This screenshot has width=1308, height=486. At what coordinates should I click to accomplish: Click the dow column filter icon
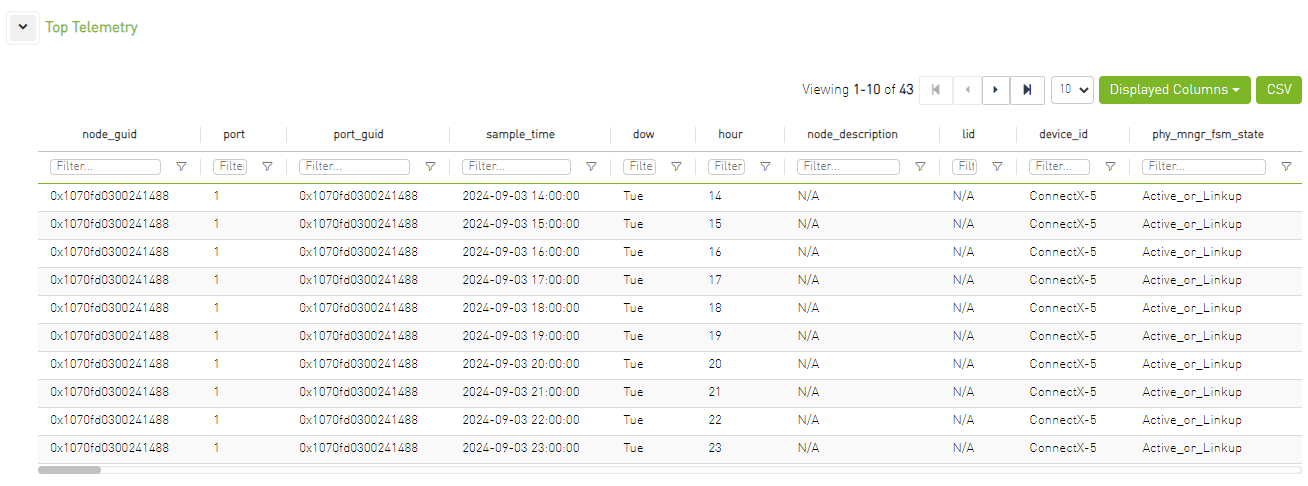(x=676, y=167)
